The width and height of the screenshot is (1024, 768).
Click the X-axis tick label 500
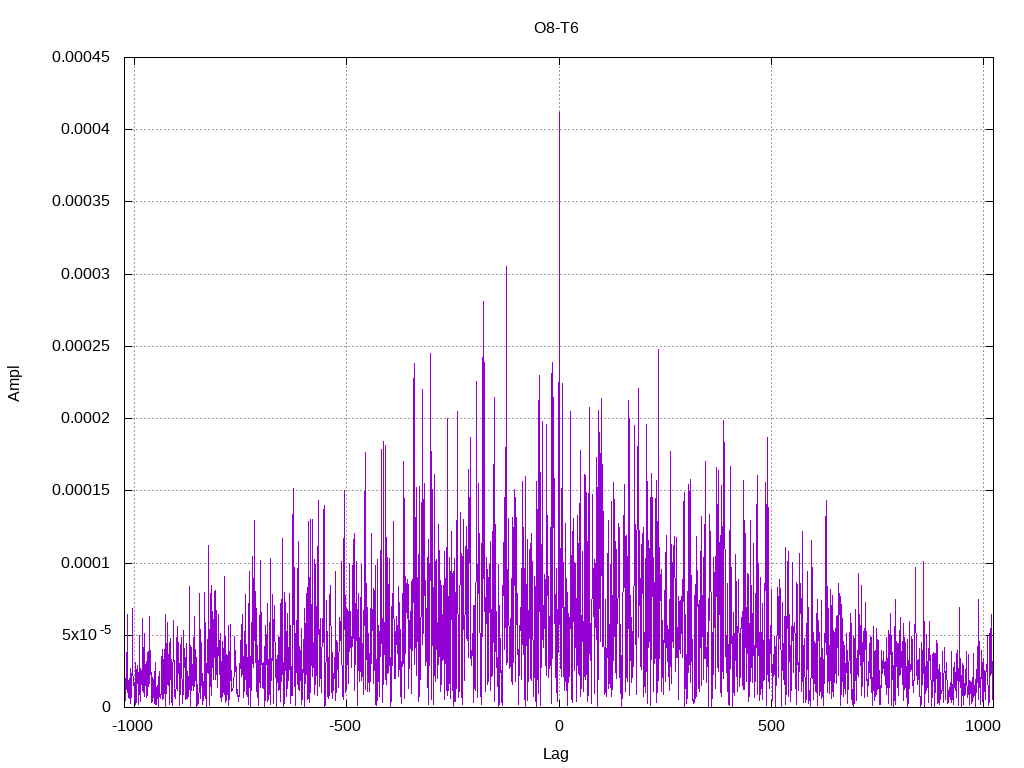click(x=771, y=726)
